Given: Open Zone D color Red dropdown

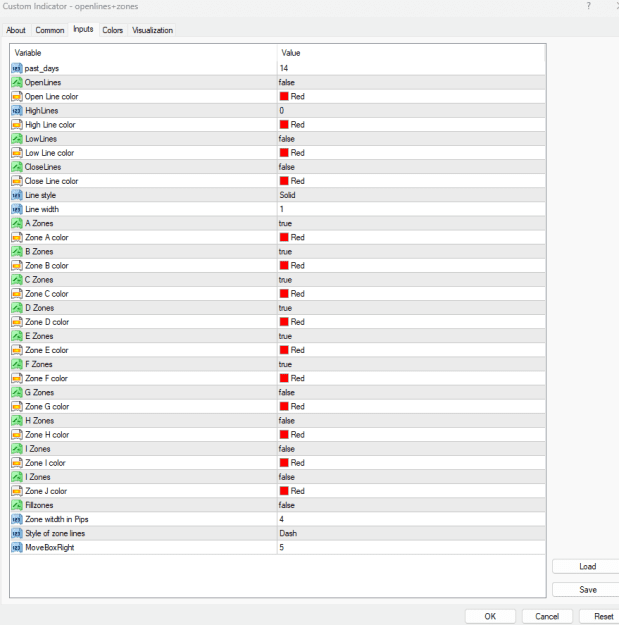Looking at the screenshot, I should tap(411, 322).
